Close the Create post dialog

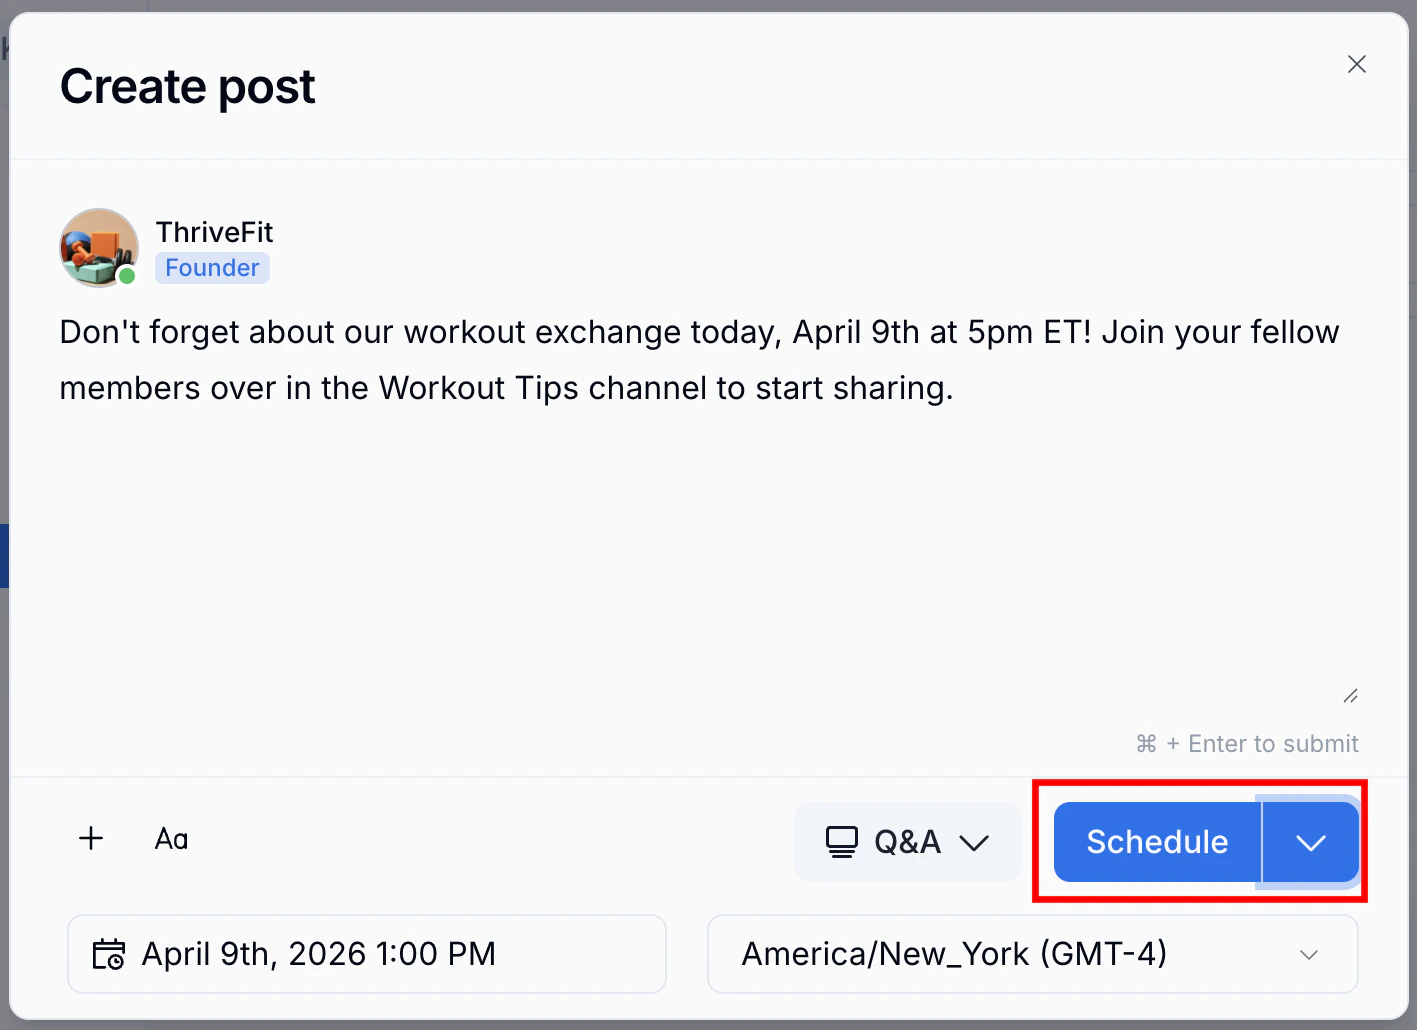(1357, 63)
